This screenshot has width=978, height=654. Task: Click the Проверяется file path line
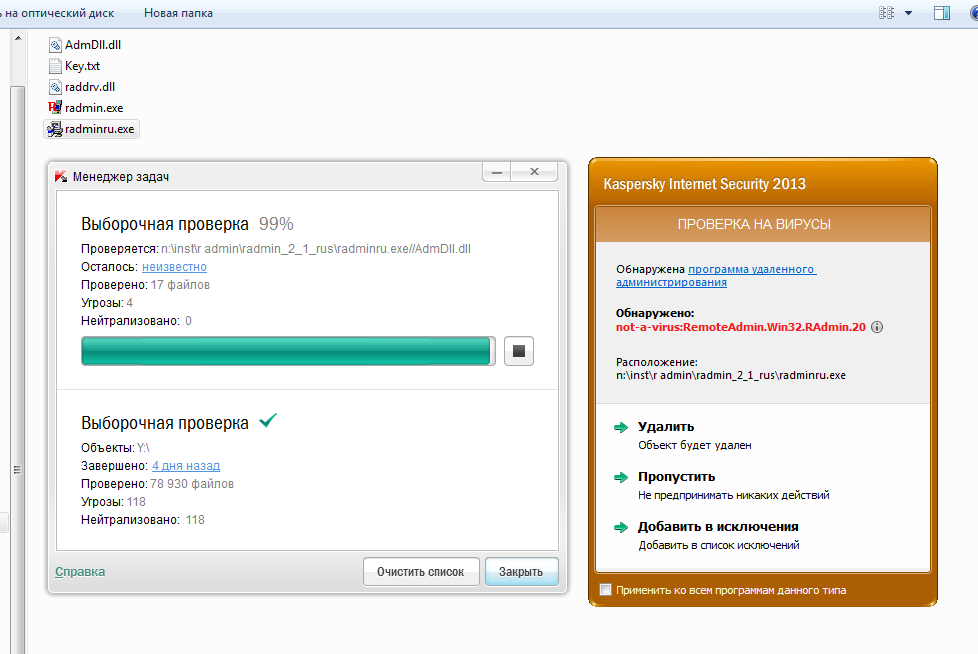276,249
